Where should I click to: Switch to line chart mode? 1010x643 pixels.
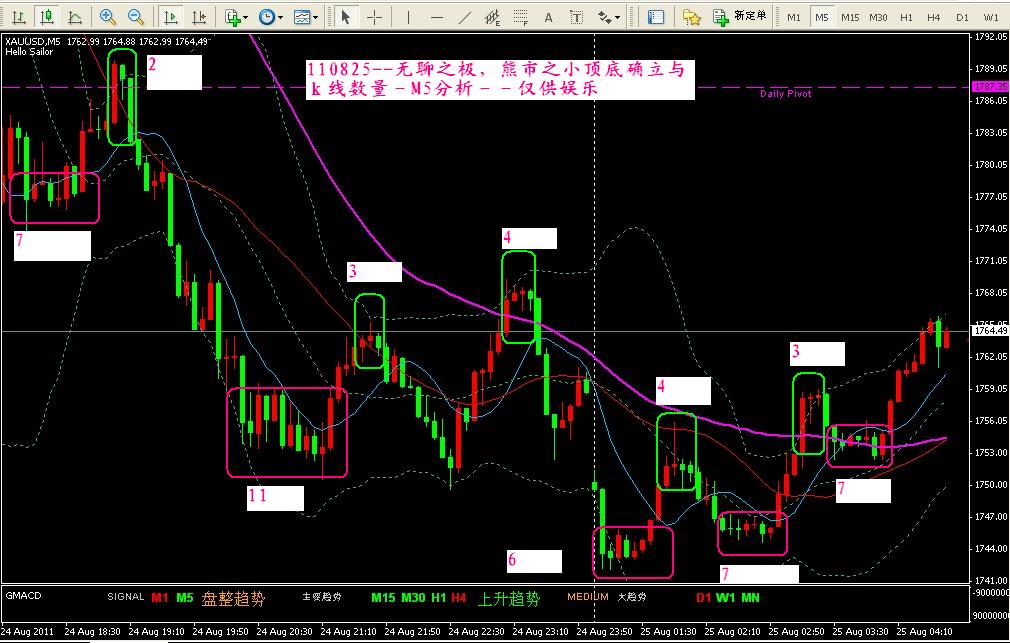click(74, 17)
